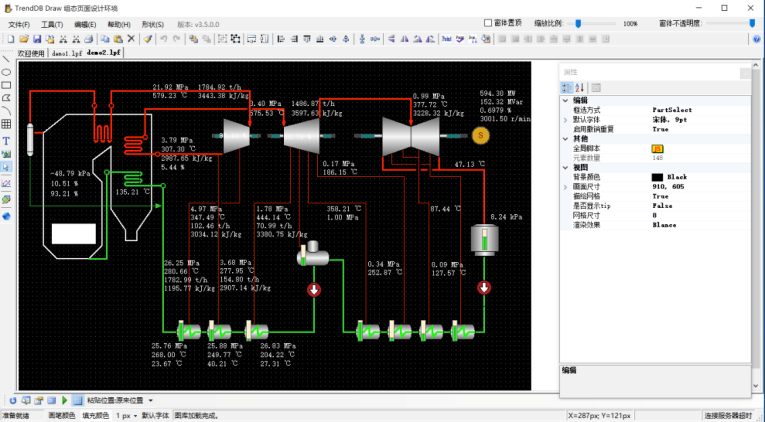Screen dimensions: 765x422
Task: Click the save file icon
Action: 37,39
